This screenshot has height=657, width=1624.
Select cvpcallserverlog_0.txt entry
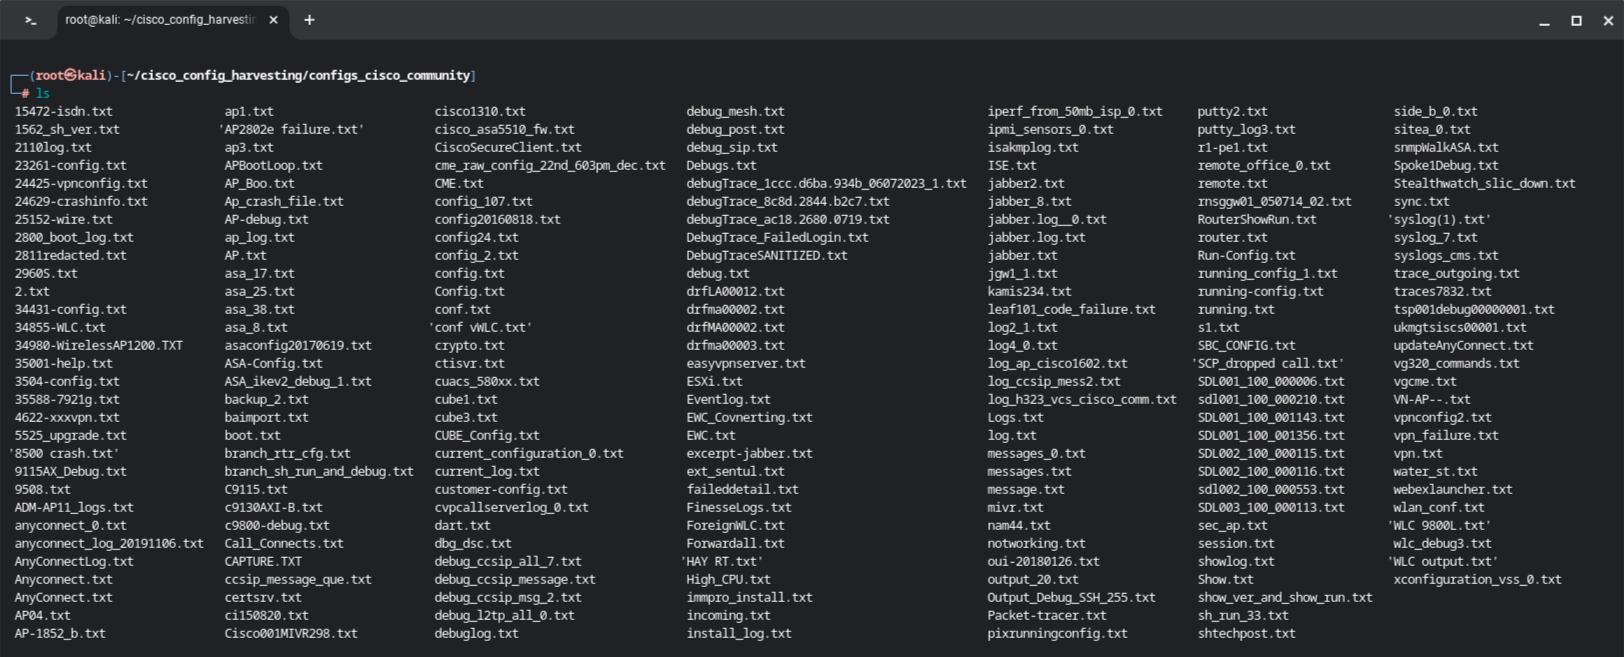[x=512, y=508]
